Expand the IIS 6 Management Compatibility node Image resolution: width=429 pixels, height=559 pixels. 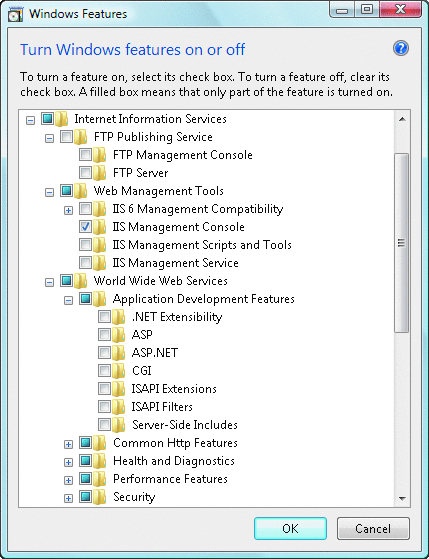pos(68,210)
